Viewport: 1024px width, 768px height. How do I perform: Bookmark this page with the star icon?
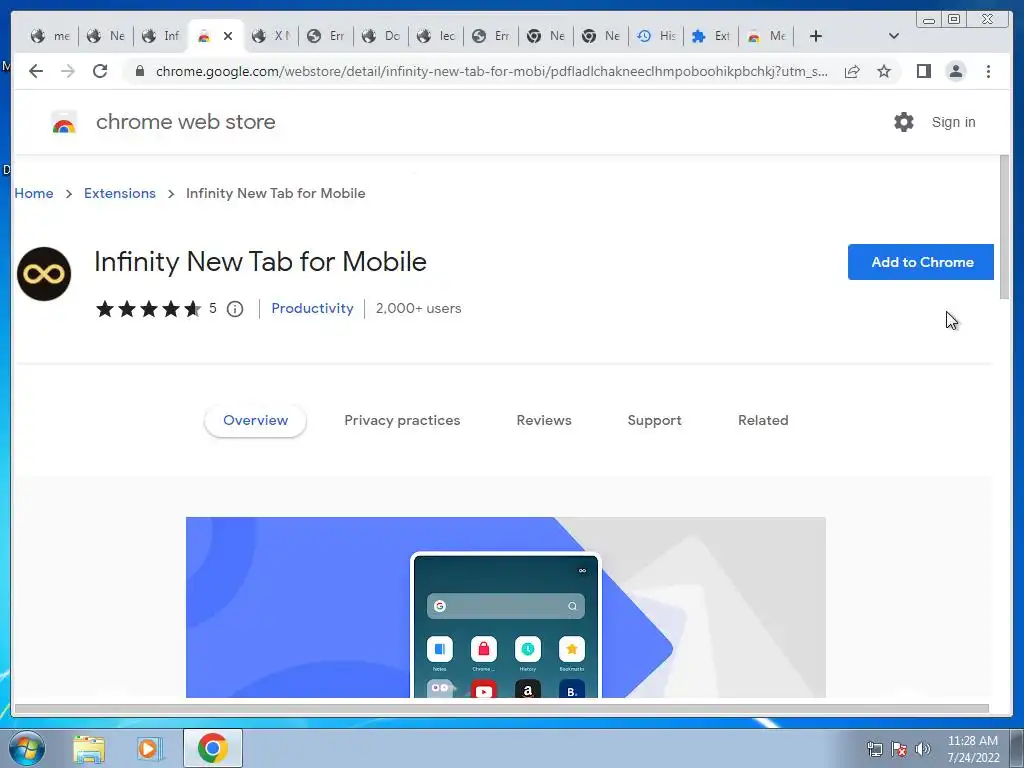coord(884,71)
